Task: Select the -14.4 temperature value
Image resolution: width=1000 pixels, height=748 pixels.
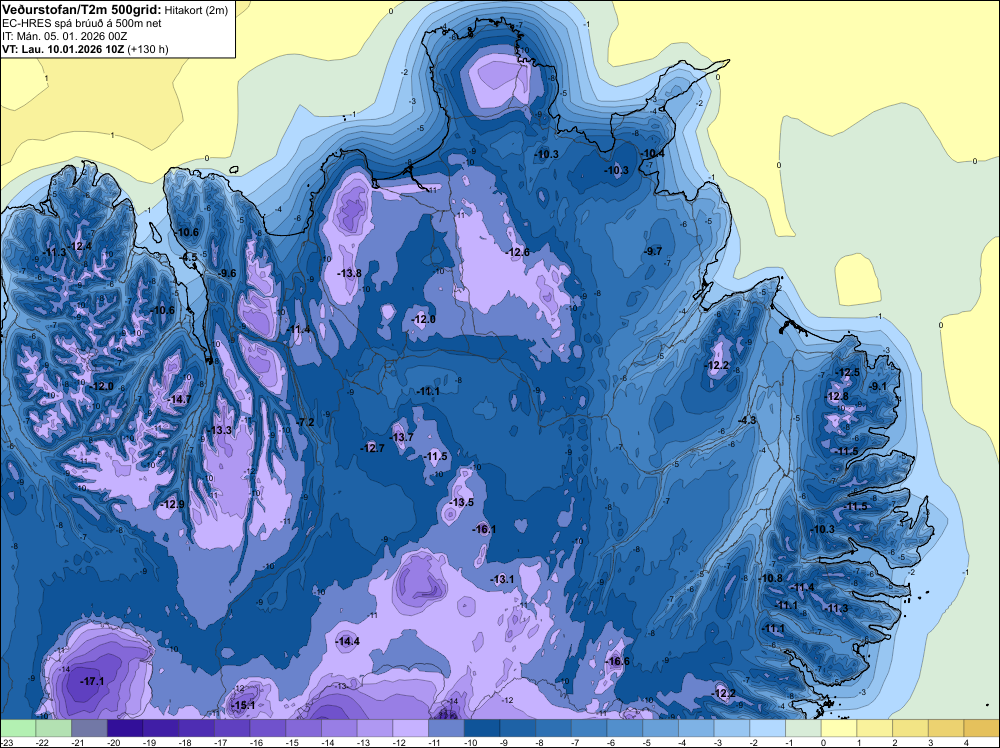Action: coord(348,642)
